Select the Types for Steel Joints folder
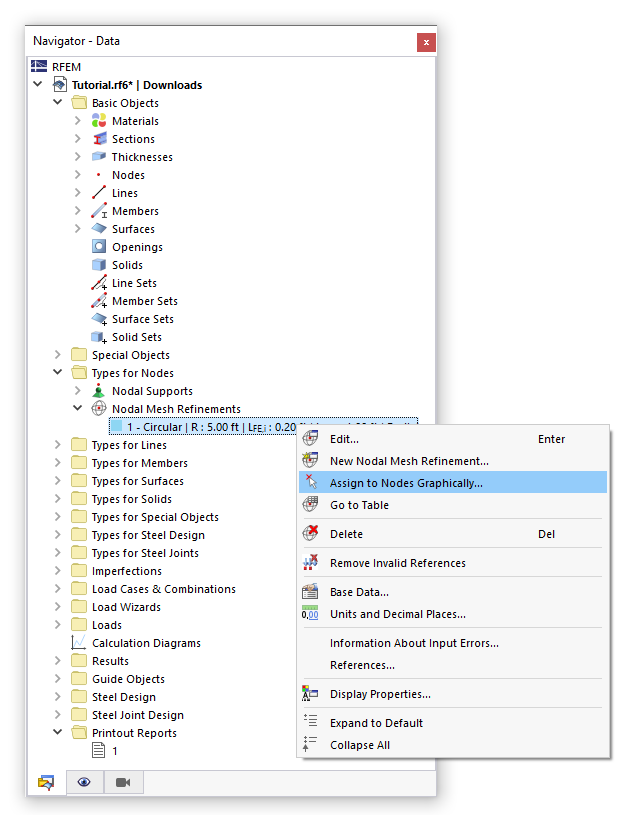 [145, 553]
